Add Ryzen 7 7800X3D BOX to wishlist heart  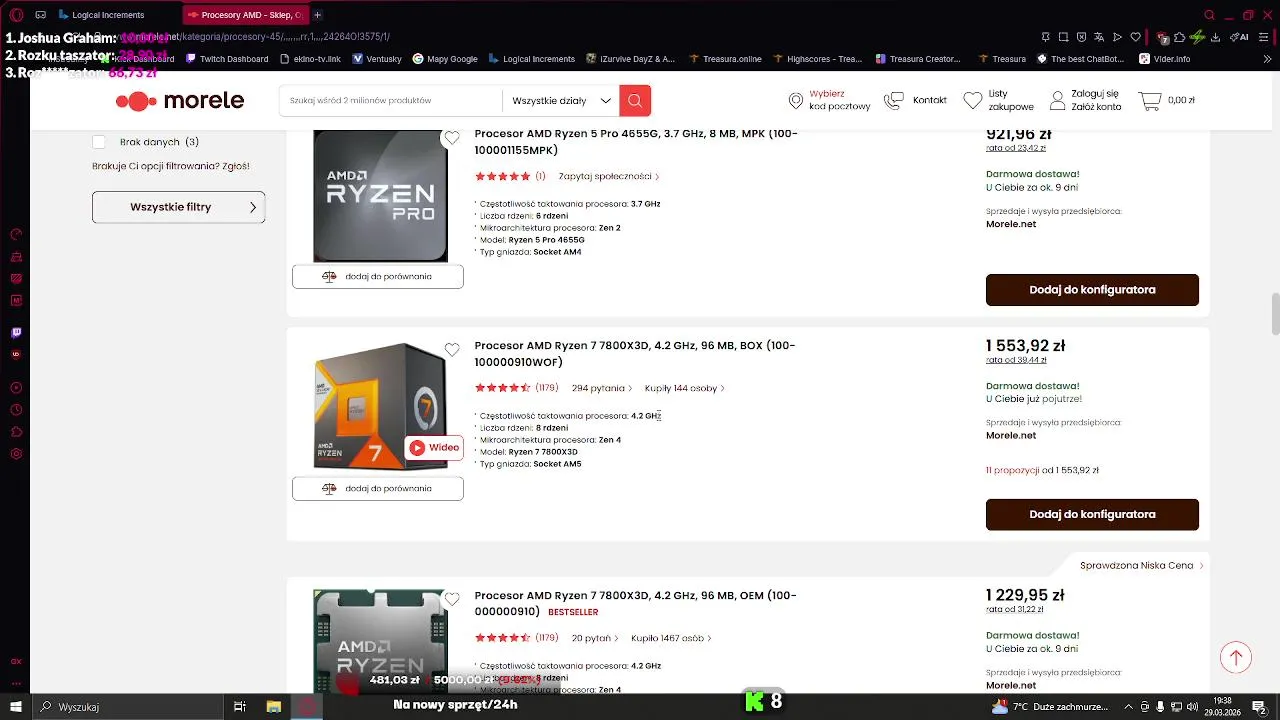(x=452, y=350)
